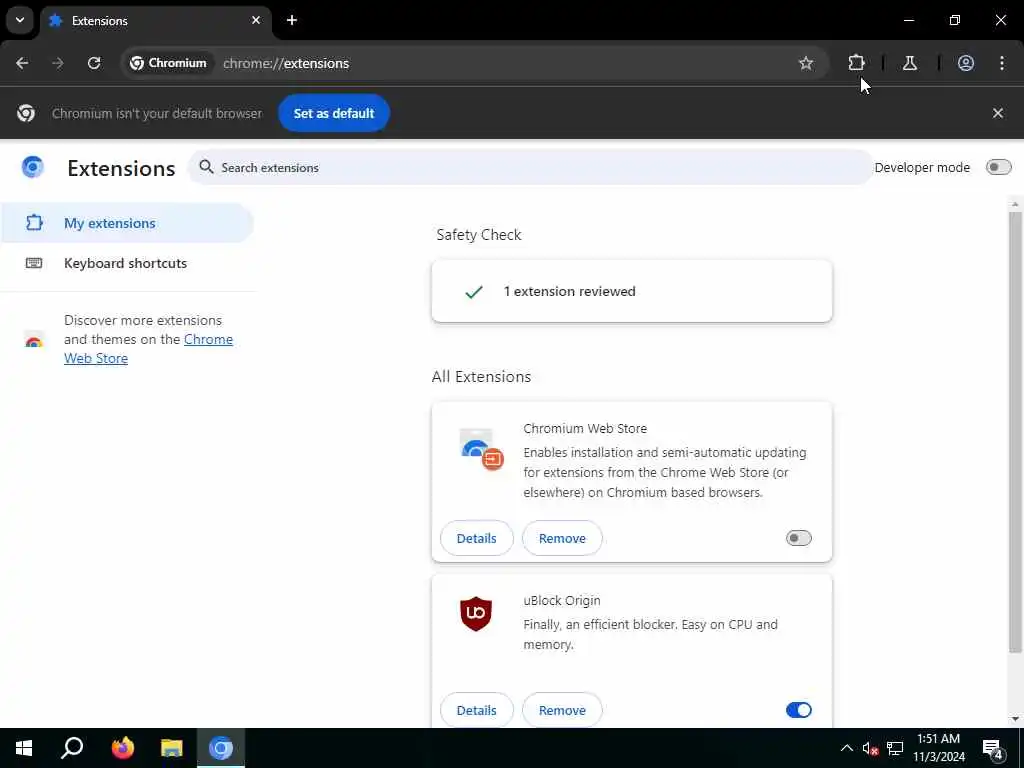Click the 1 extension reviewed card
Image resolution: width=1024 pixels, height=768 pixels.
[632, 291]
